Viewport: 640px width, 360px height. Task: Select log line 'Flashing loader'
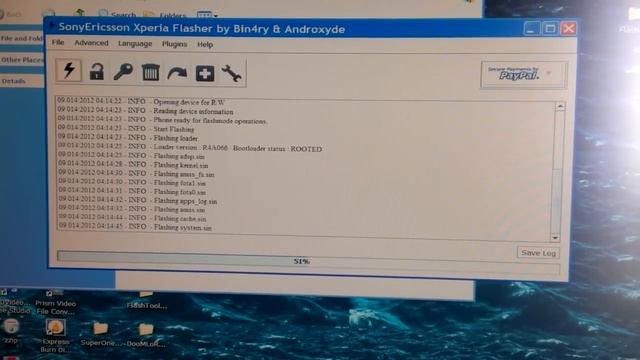click(128, 138)
